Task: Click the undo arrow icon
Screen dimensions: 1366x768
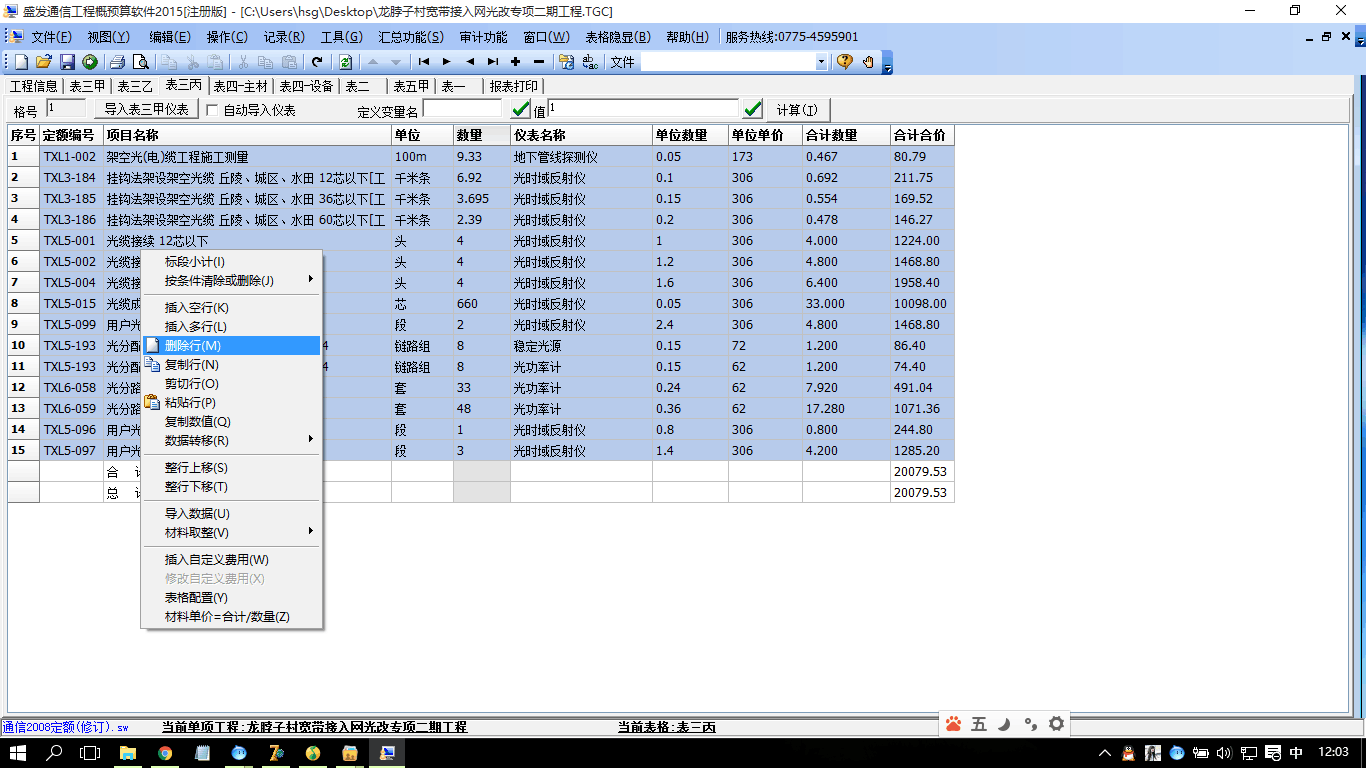Action: click(x=316, y=62)
